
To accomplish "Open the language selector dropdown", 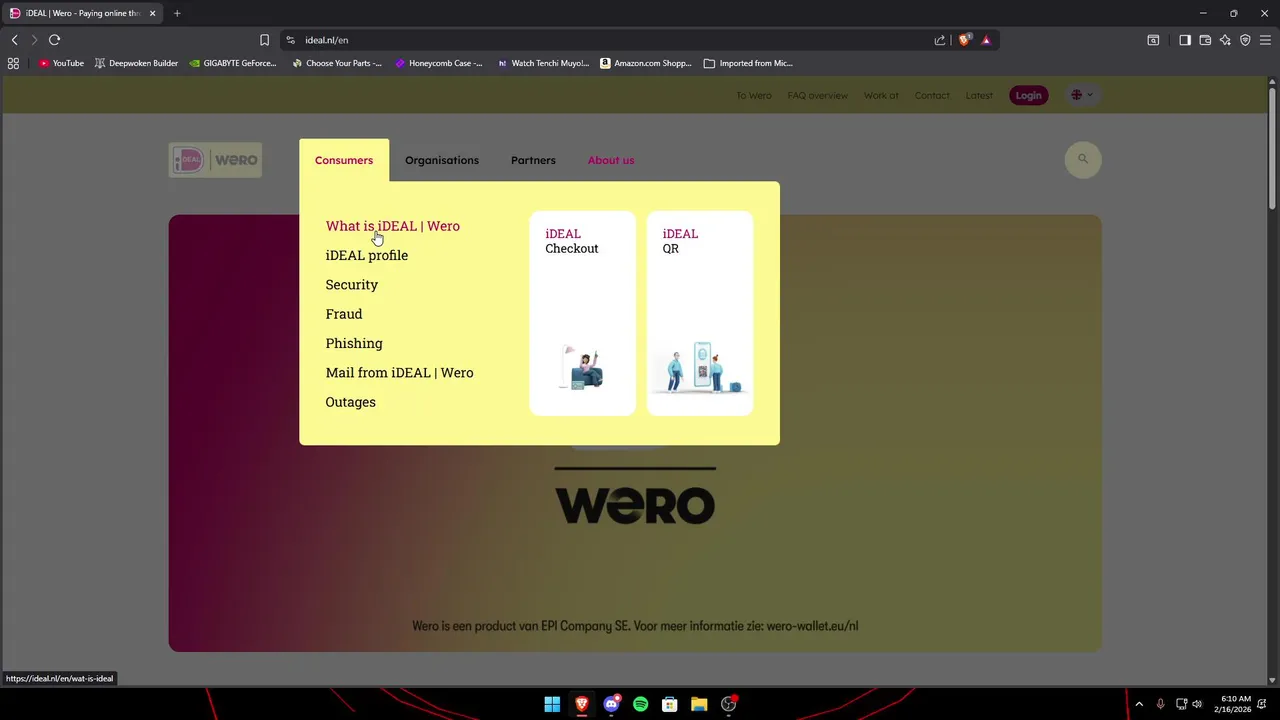I will pos(1082,95).
